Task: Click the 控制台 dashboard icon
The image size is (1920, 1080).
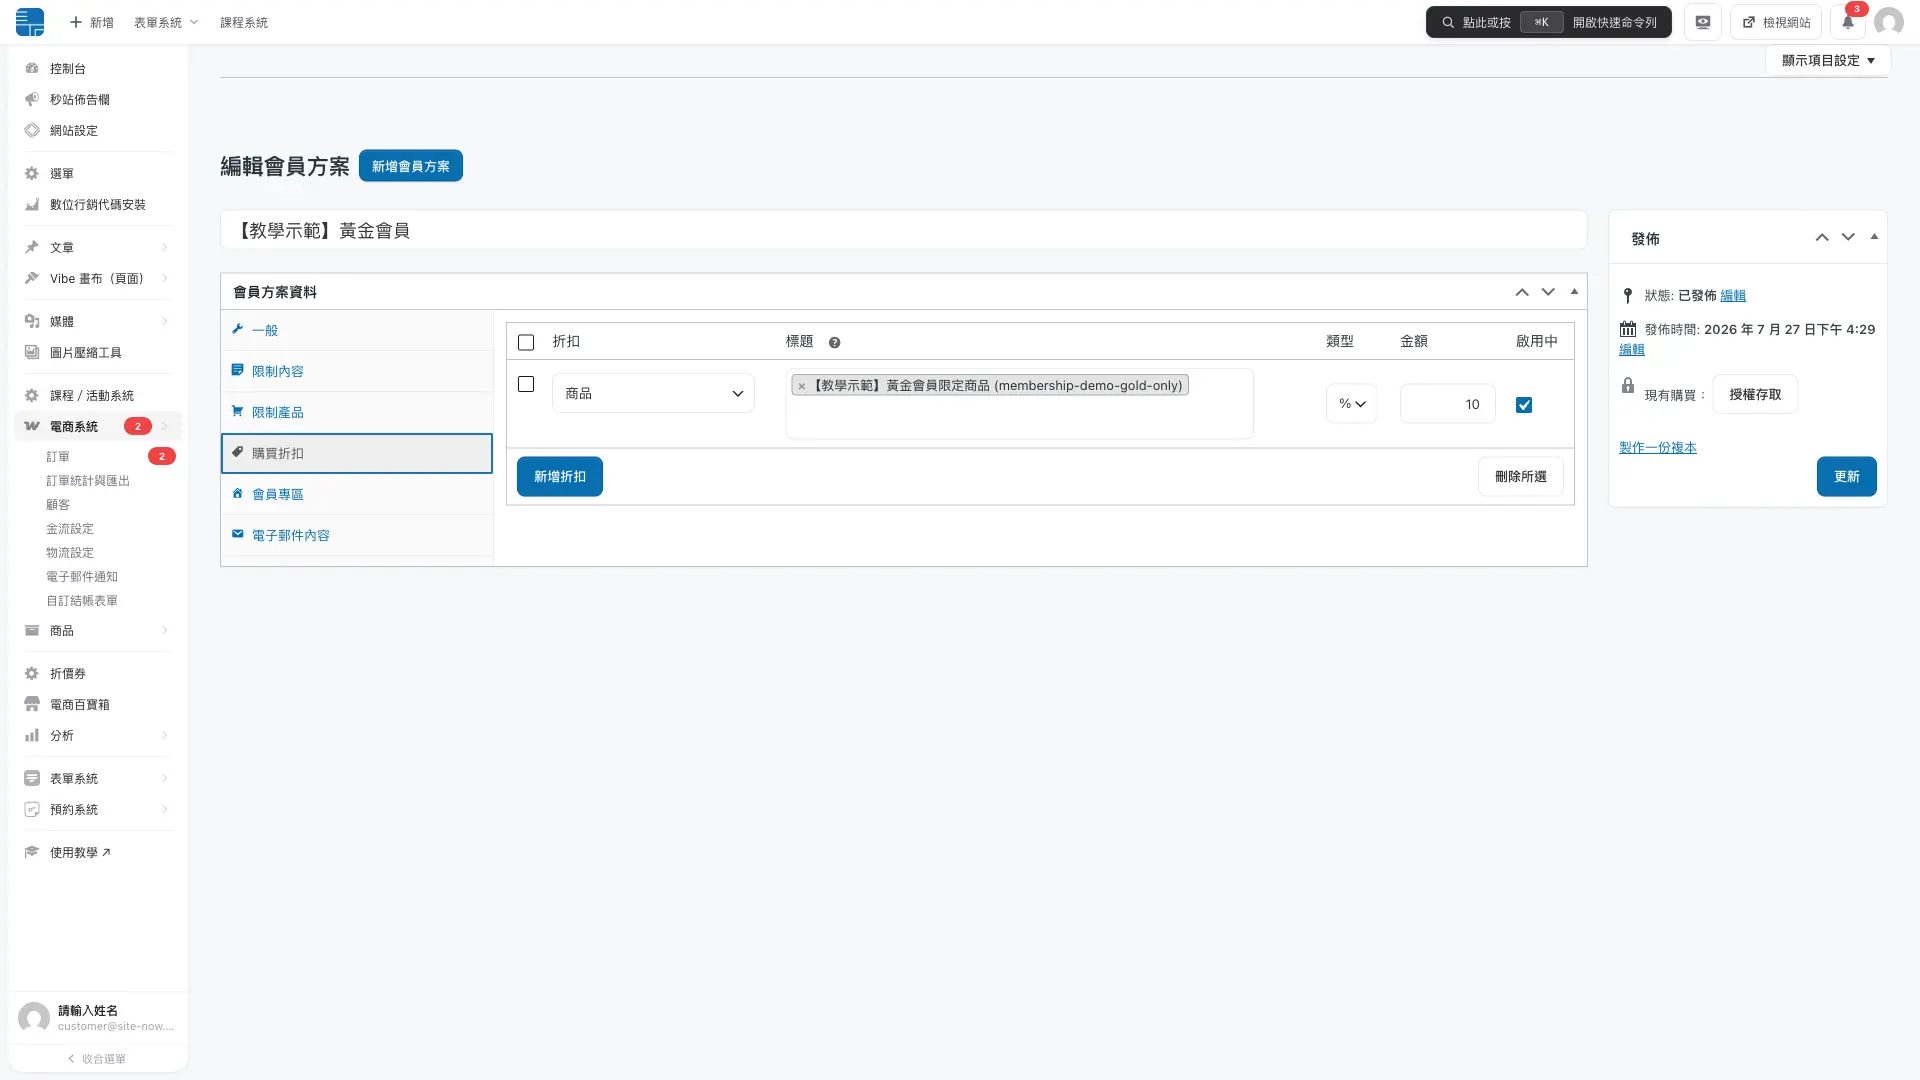Action: pyautogui.click(x=32, y=69)
